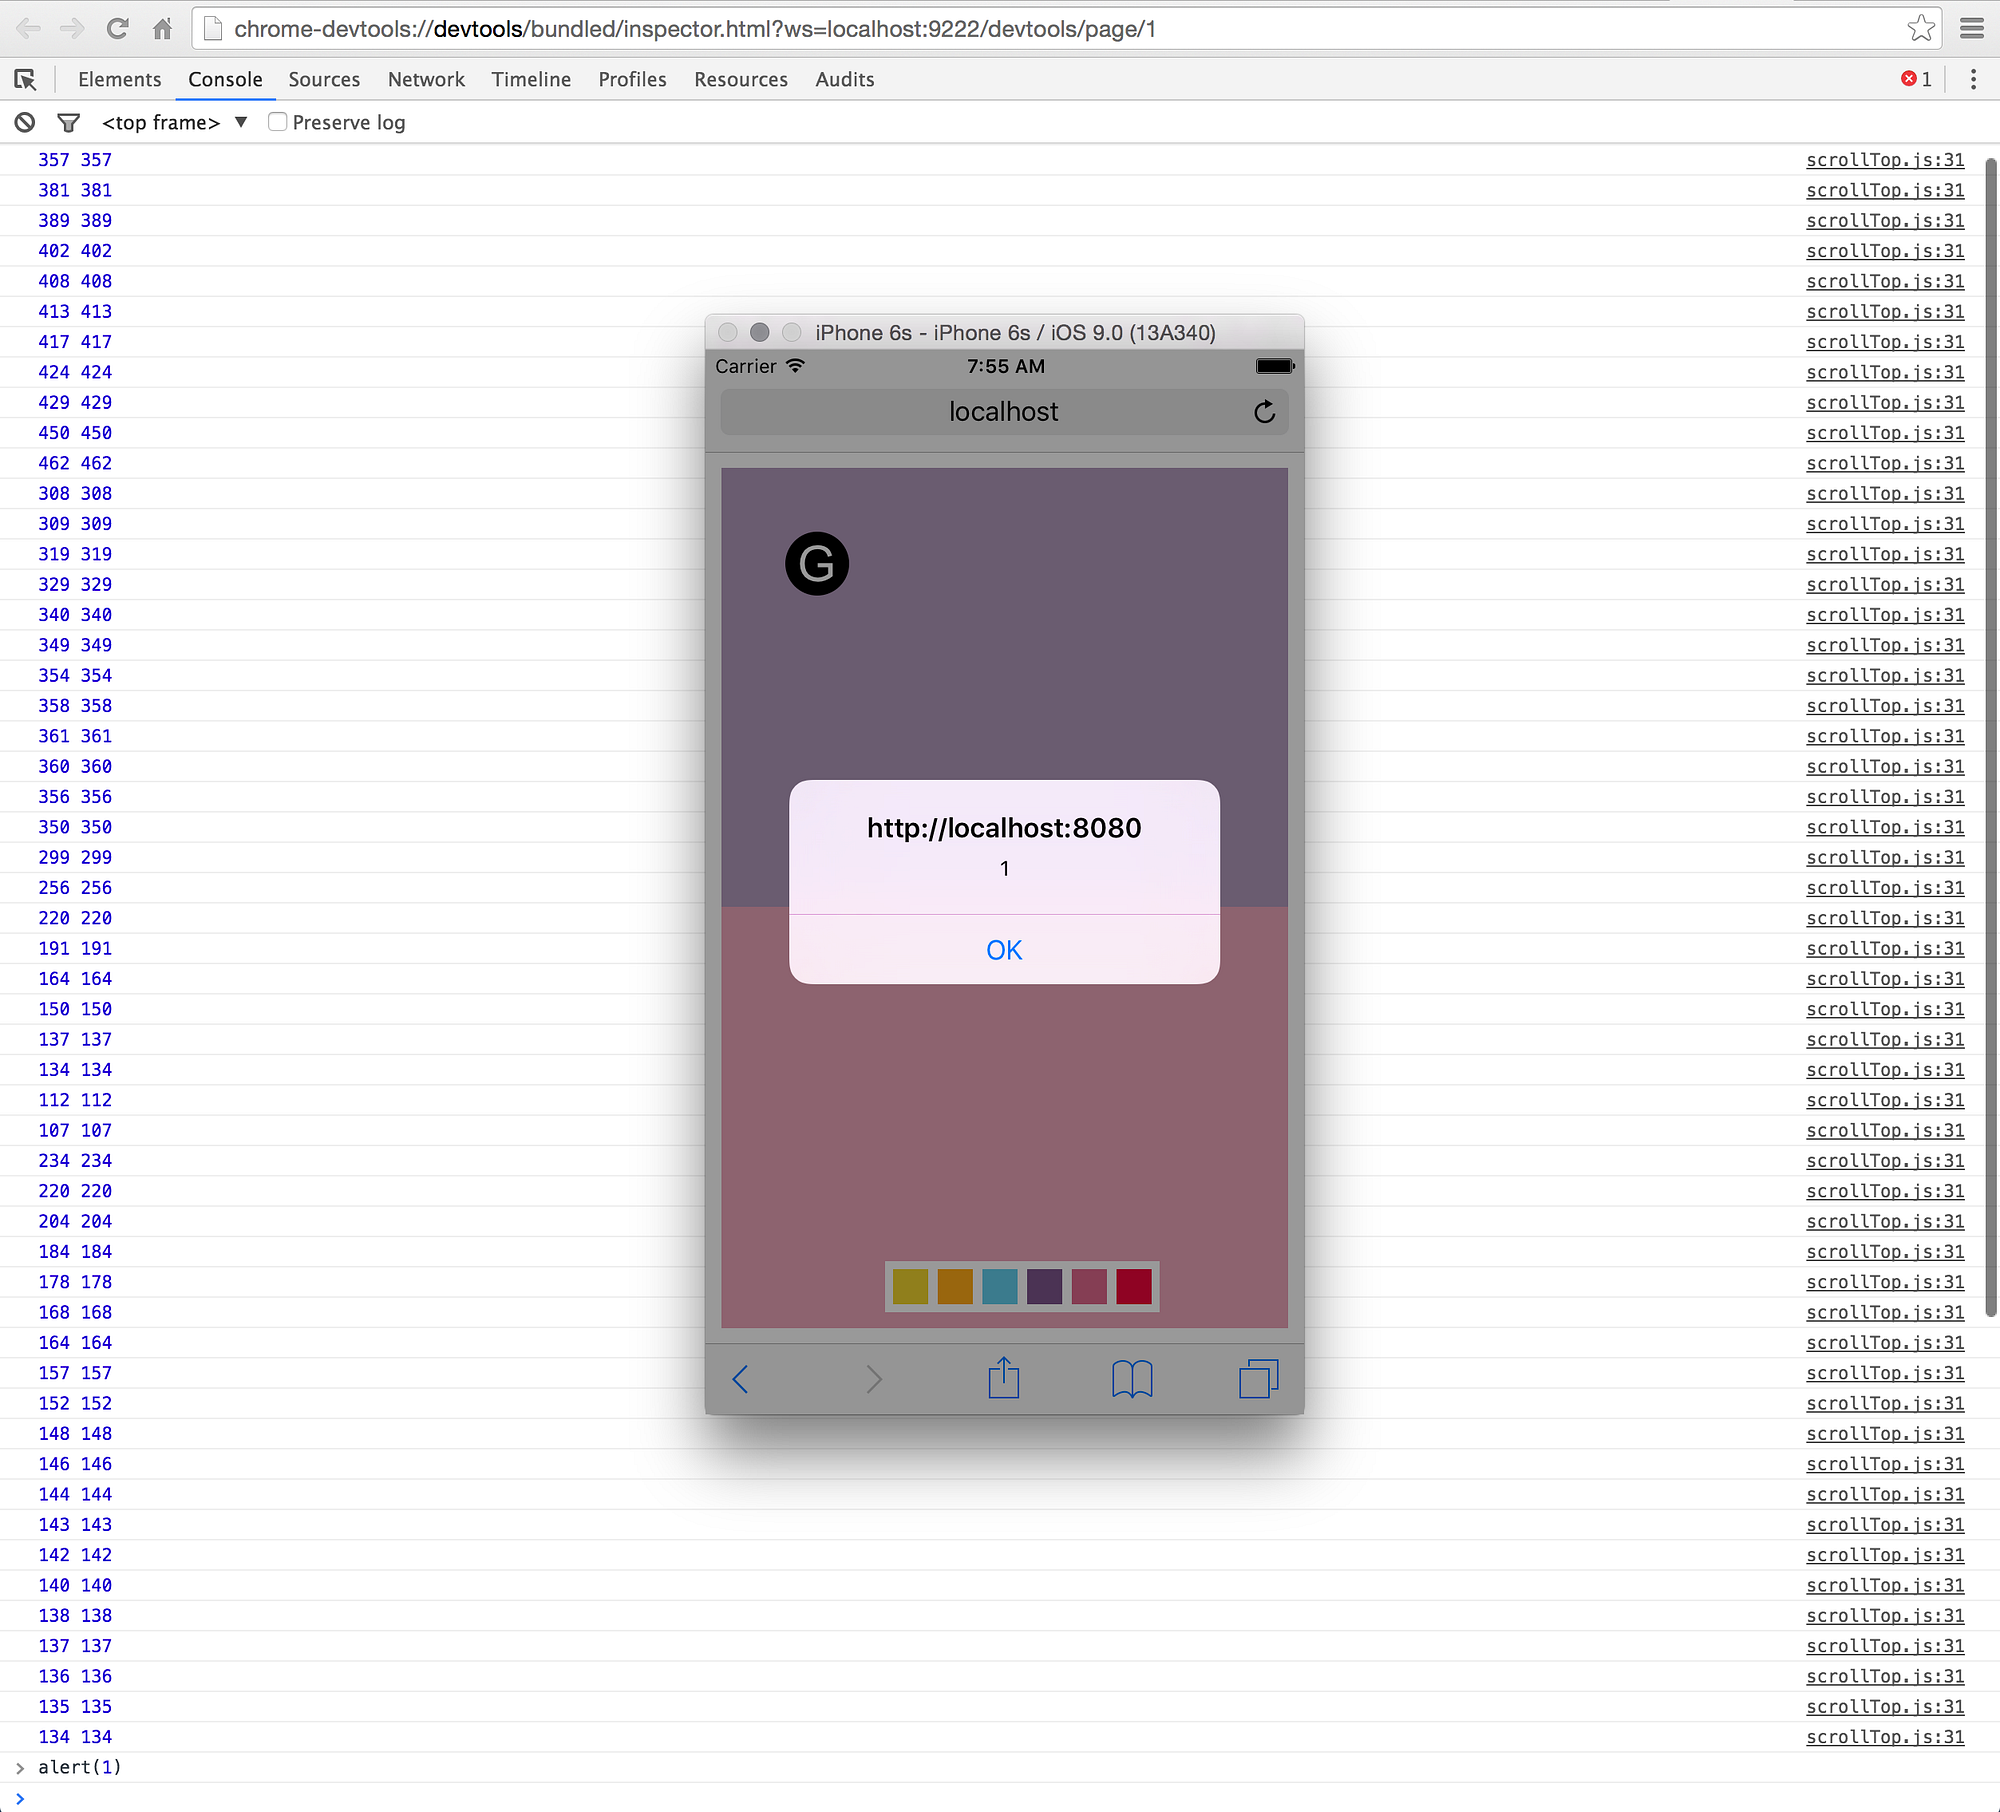The image size is (2000, 1812).
Task: Bookmark page with star icon
Action: pyautogui.click(x=1920, y=28)
